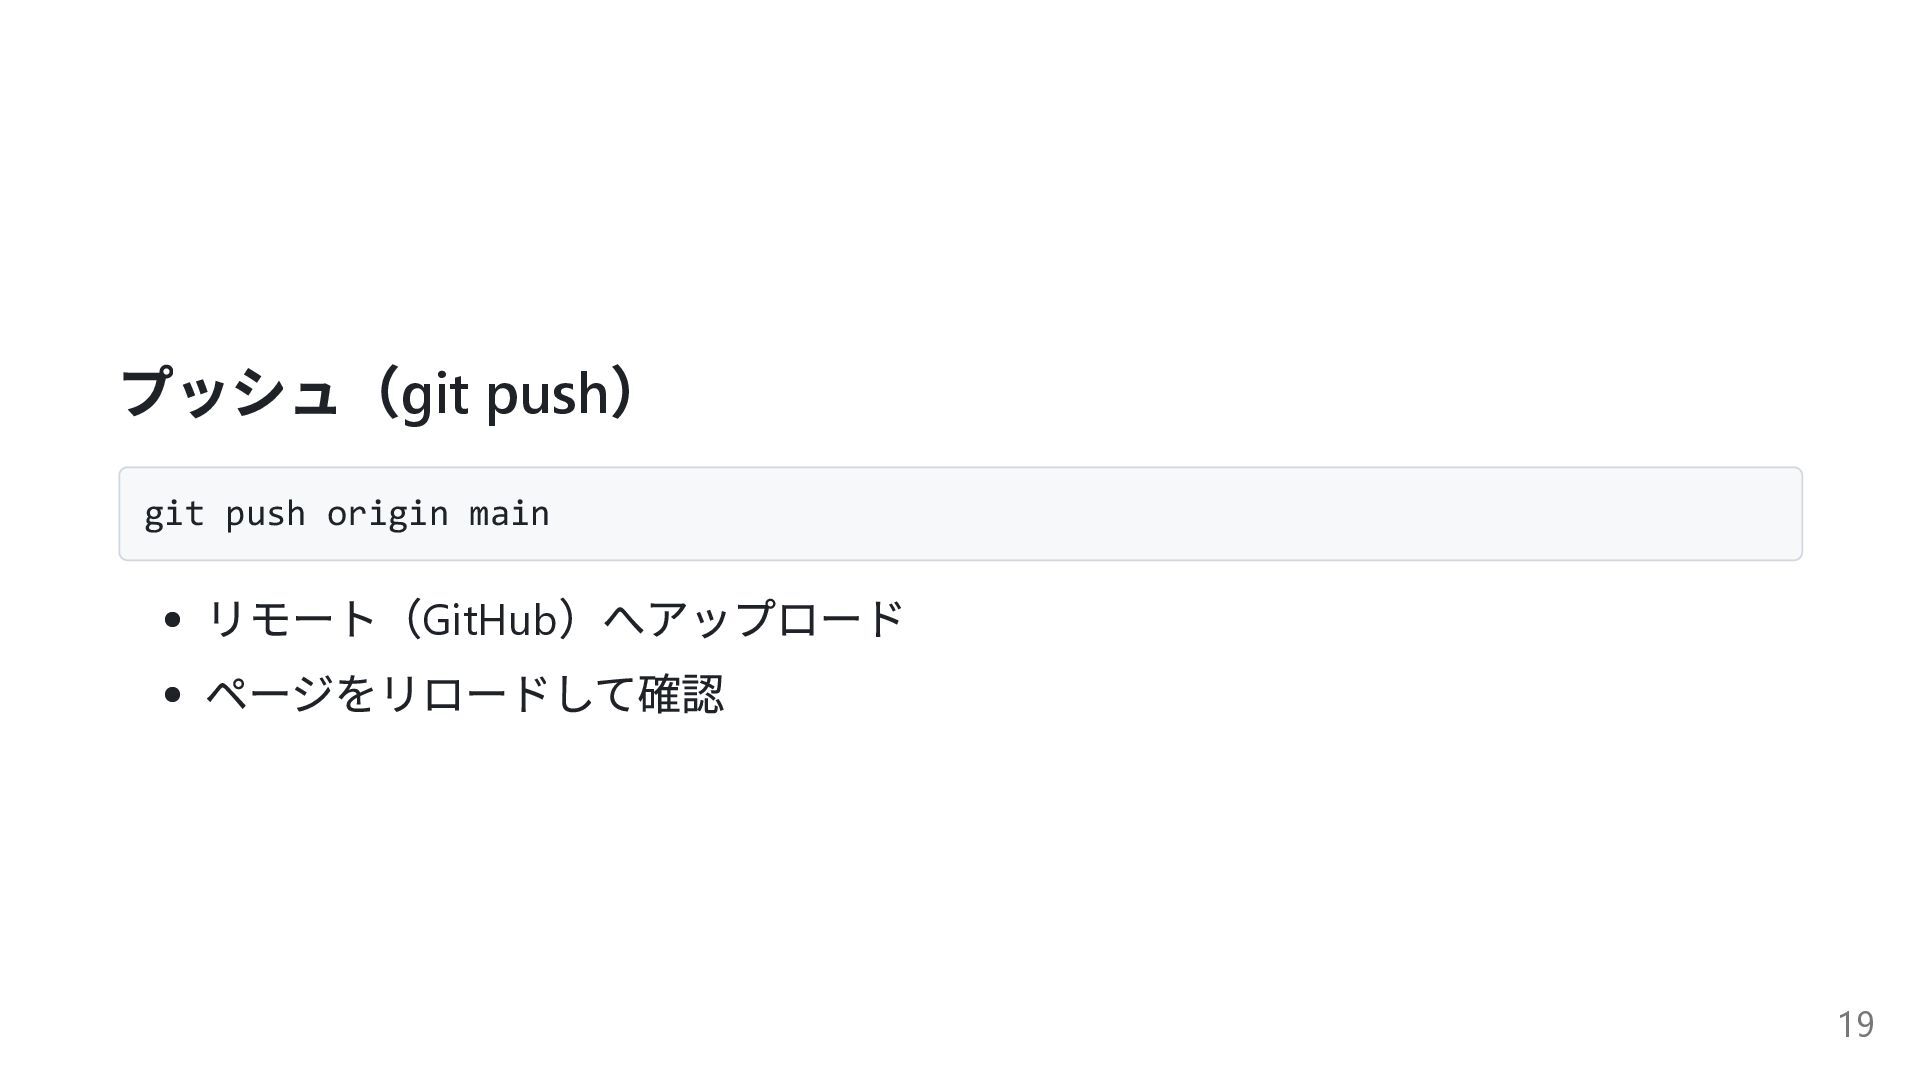This screenshot has height=1080, width=1920.
Task: Click the heading word プッシュ
Action: point(228,393)
